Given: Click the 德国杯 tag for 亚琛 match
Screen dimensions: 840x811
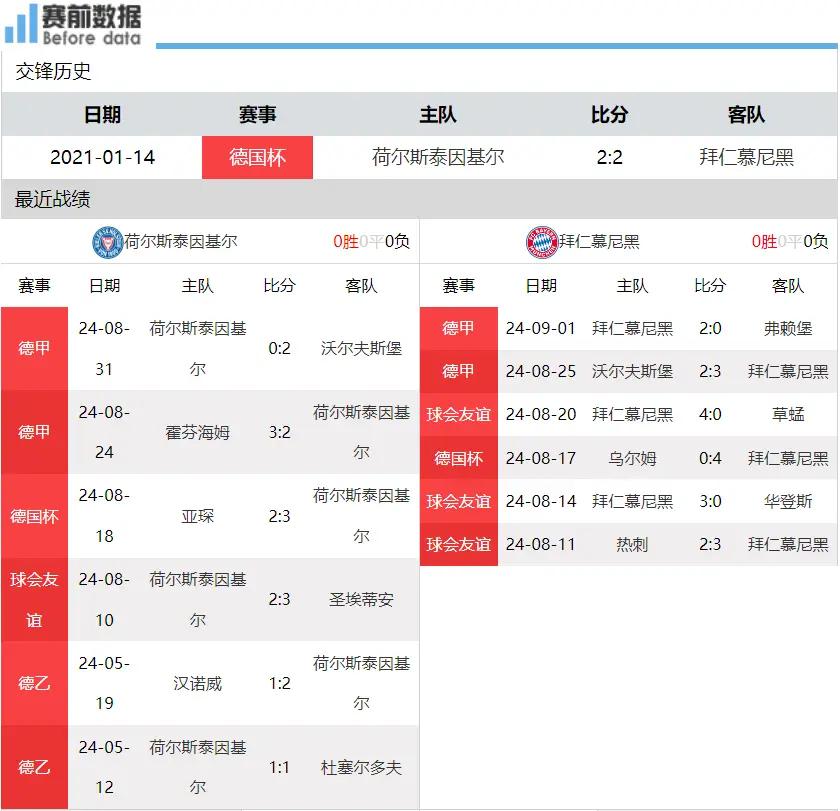Looking at the screenshot, I should [34, 516].
